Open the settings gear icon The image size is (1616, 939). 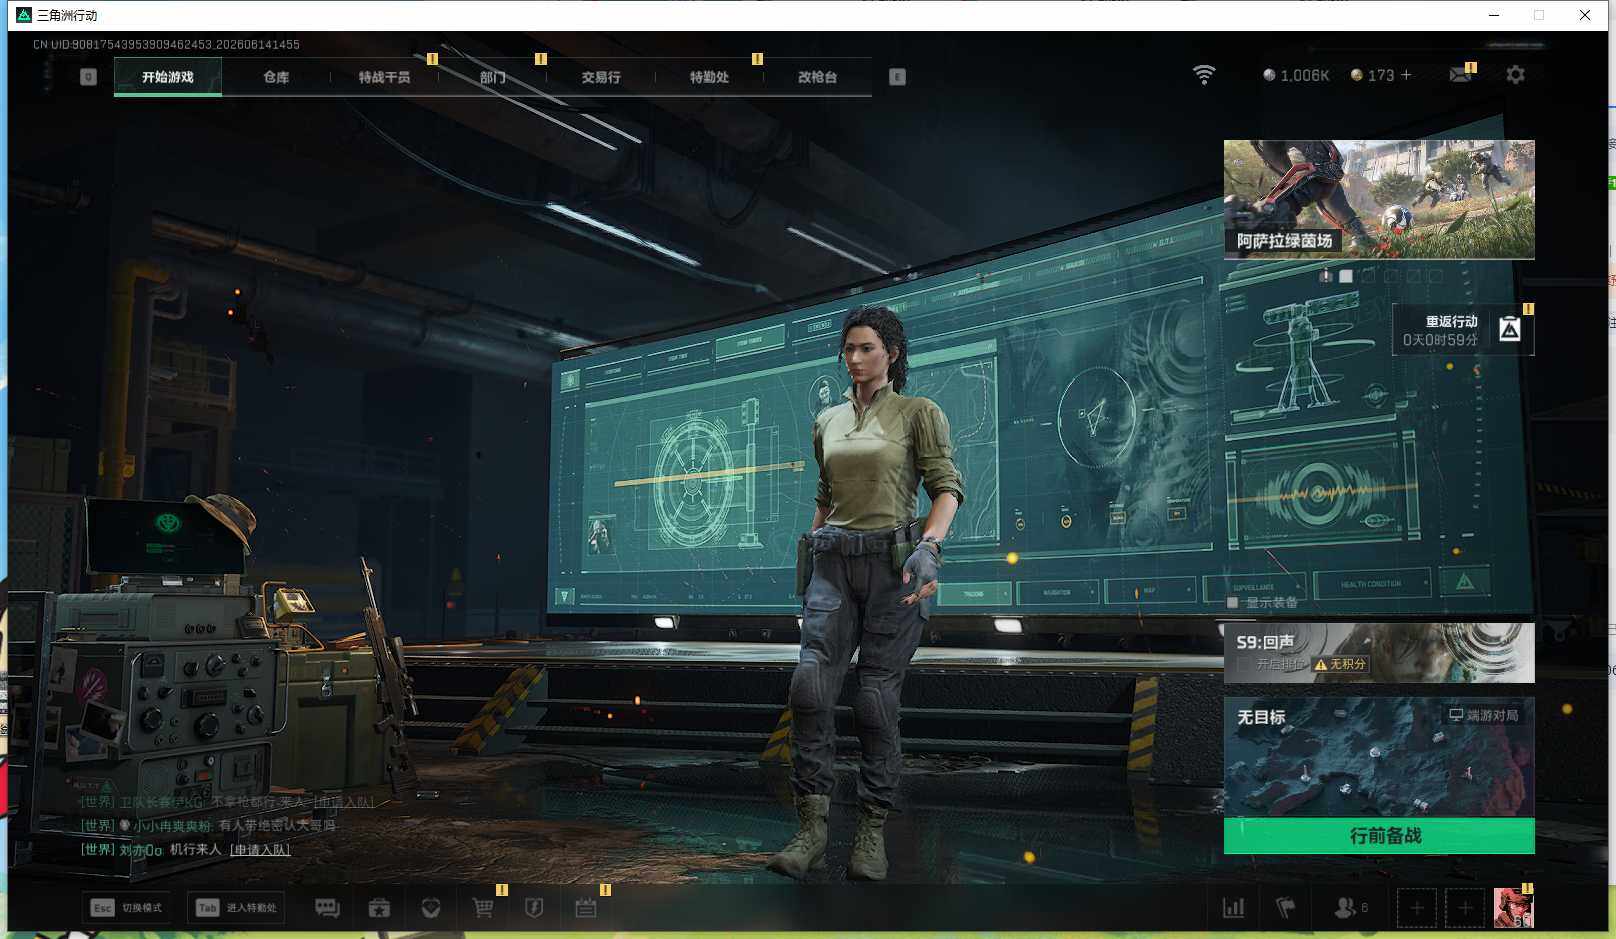click(x=1515, y=75)
